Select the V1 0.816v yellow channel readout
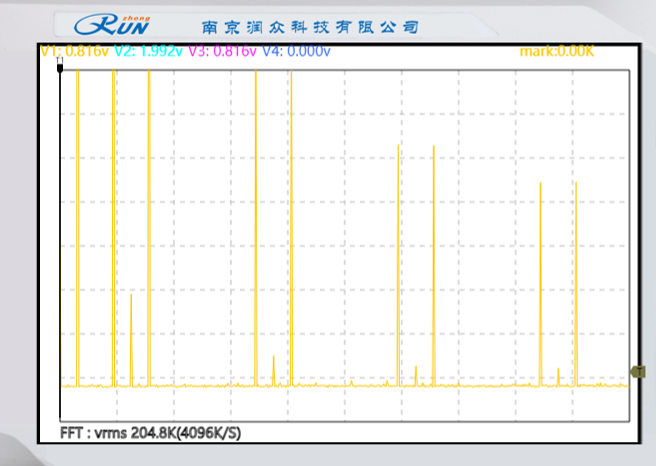The image size is (656, 466). [x=74, y=51]
